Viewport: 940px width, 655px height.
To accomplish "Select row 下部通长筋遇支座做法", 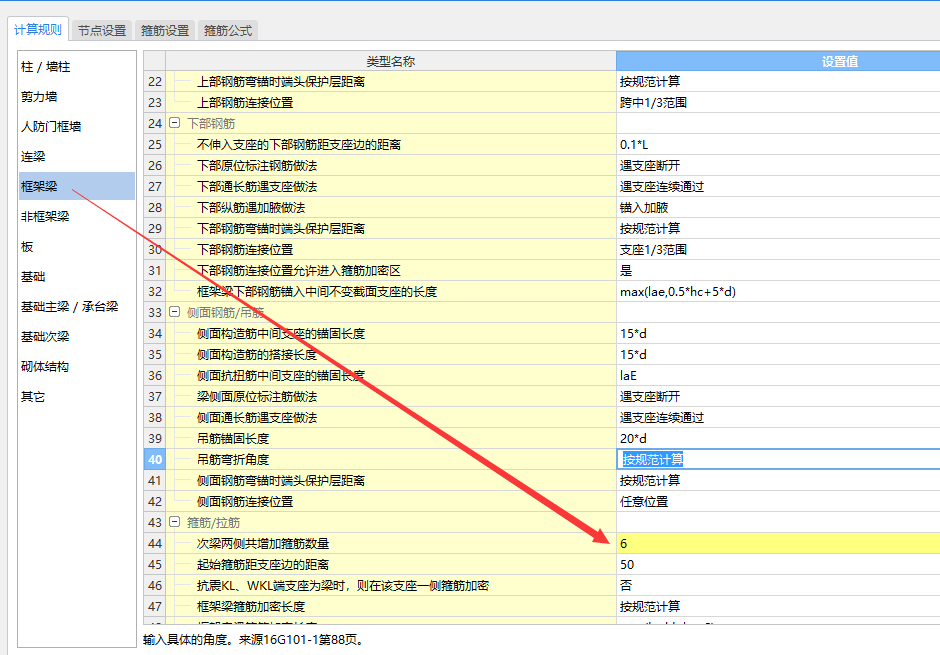I will 391,186.
